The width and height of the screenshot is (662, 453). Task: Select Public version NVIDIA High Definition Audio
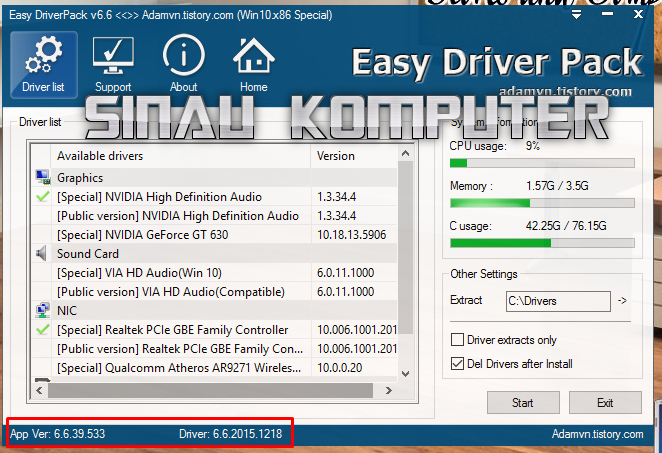(214, 216)
